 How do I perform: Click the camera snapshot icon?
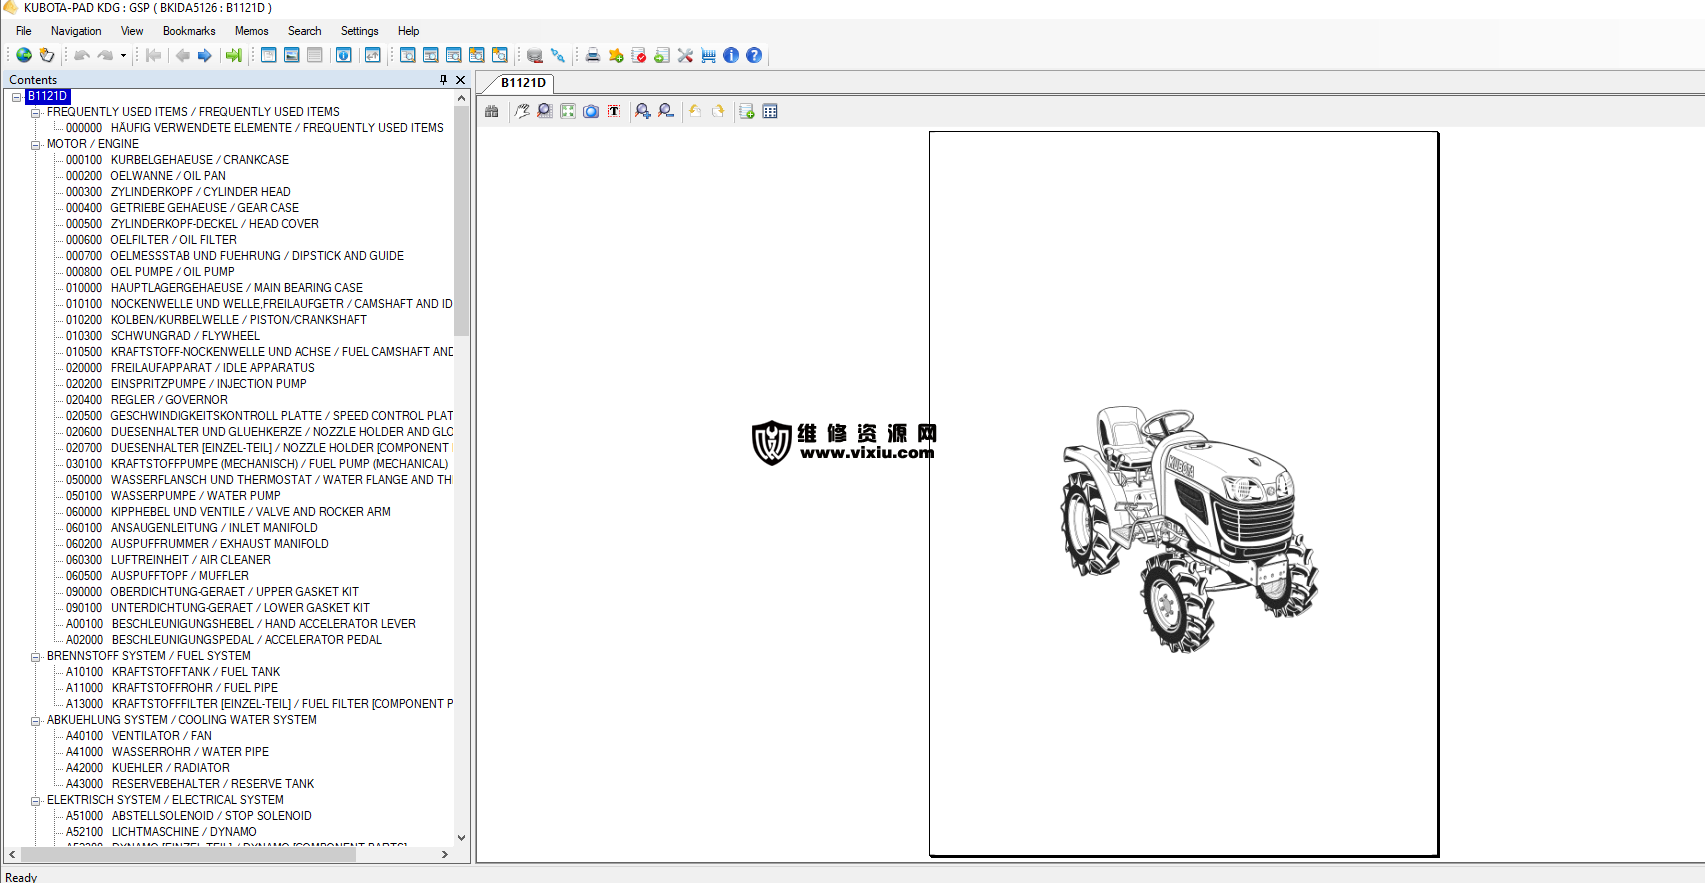[591, 111]
